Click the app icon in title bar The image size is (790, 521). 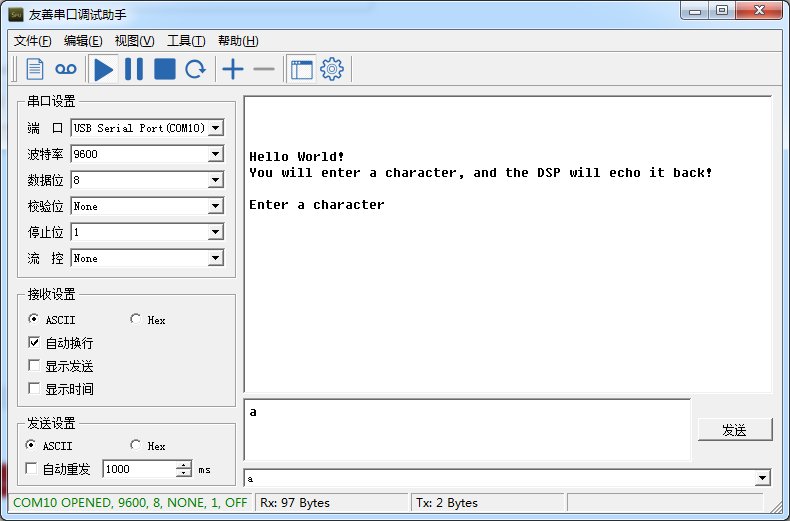point(16,15)
